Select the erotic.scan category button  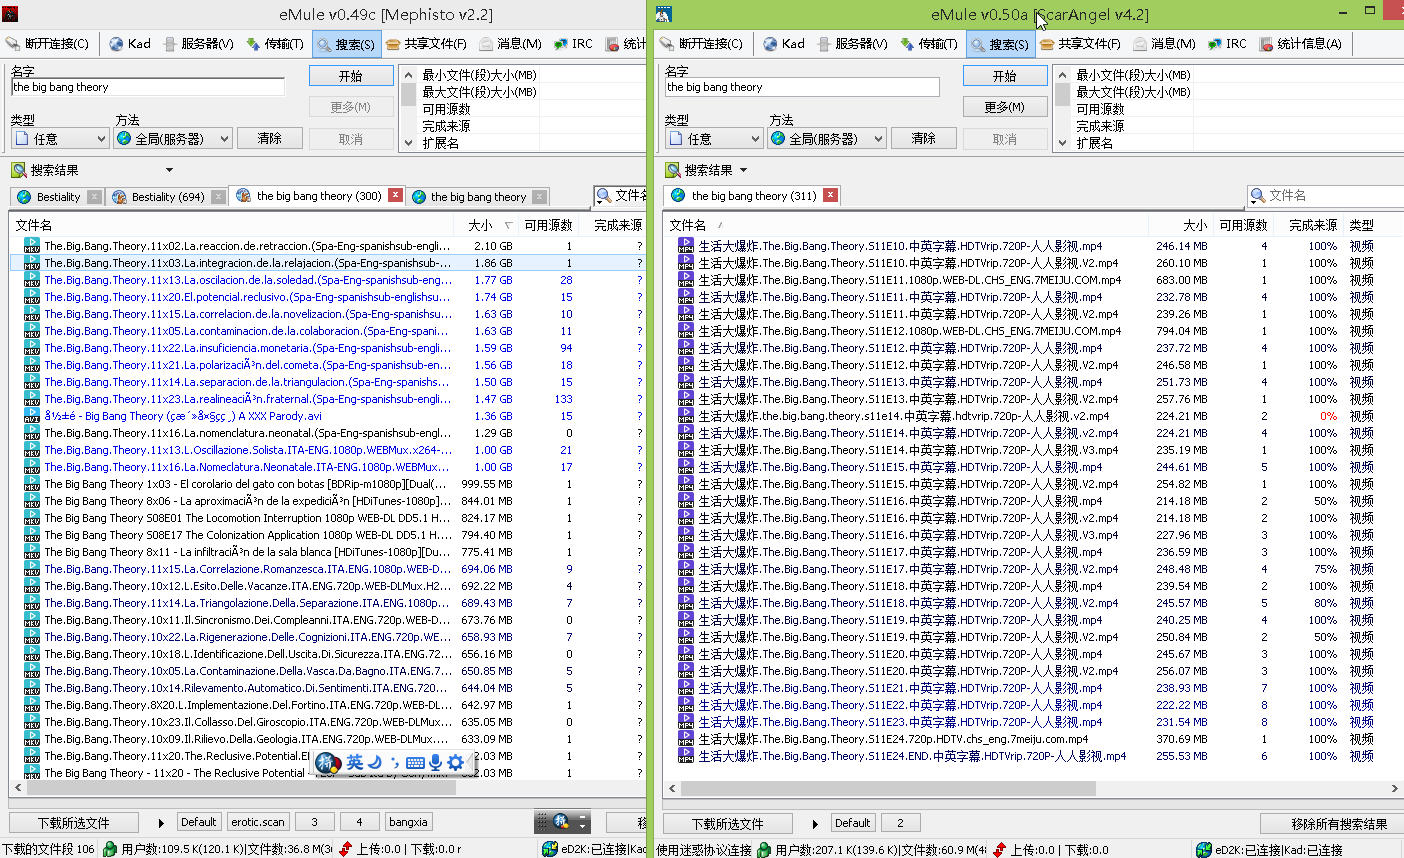(x=258, y=822)
